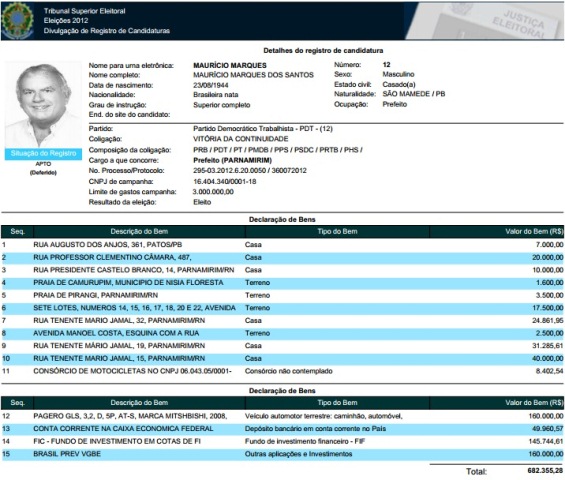The height and width of the screenshot is (480, 565).
Task: Click total amount '682.355,28'
Action: 546,471
